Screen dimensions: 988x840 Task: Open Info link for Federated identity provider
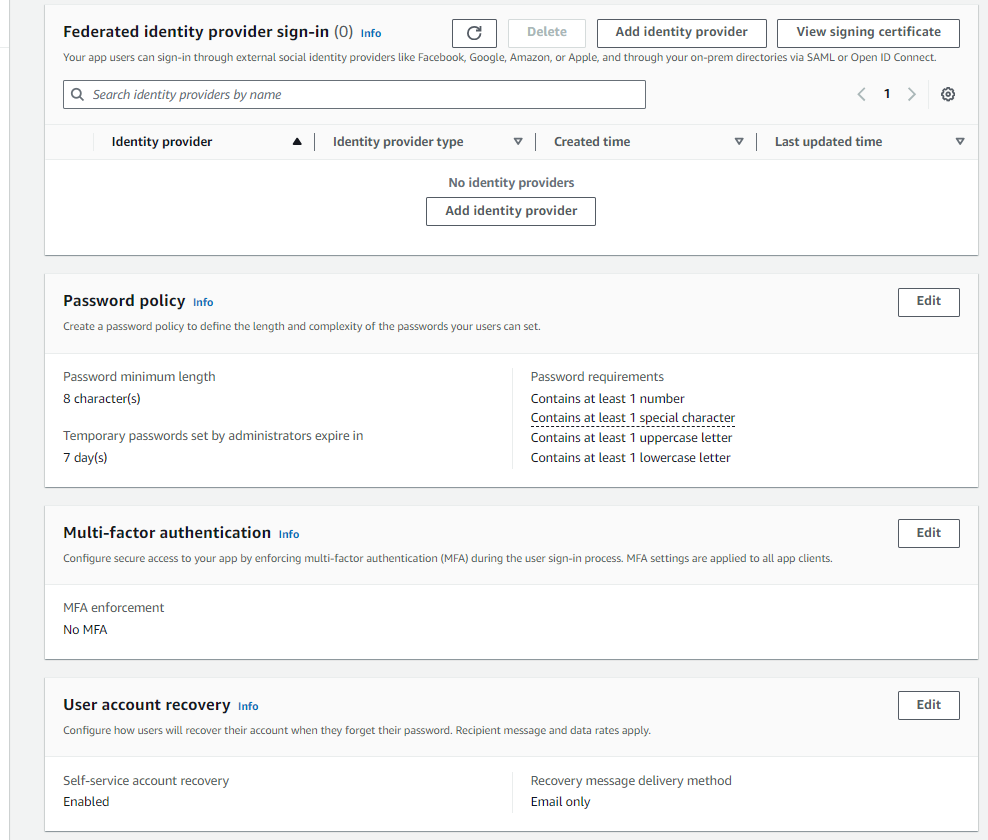tap(371, 34)
